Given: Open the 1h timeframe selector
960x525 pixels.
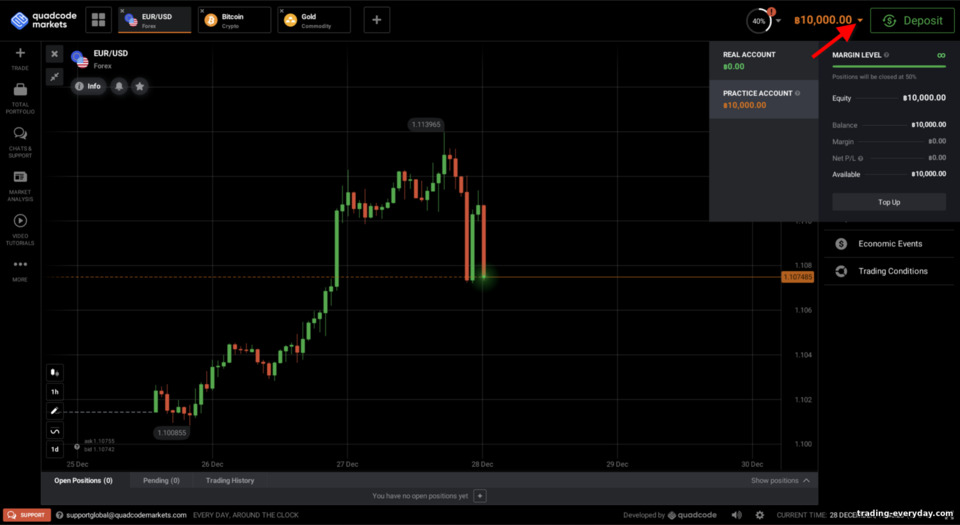Looking at the screenshot, I should click(54, 392).
